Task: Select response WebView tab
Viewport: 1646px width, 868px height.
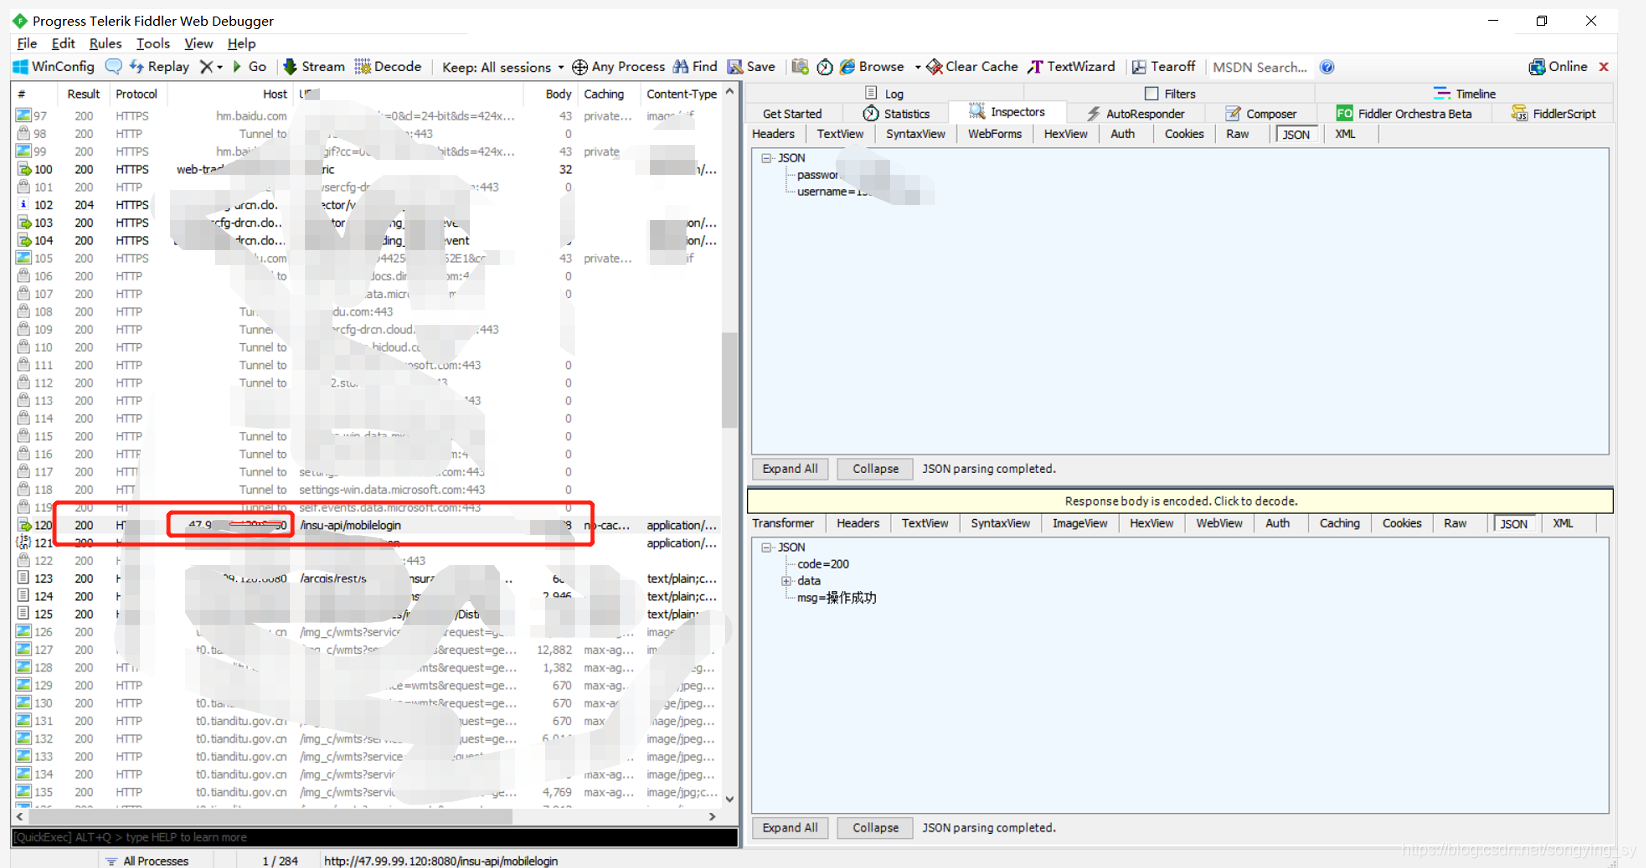Action: (x=1219, y=523)
